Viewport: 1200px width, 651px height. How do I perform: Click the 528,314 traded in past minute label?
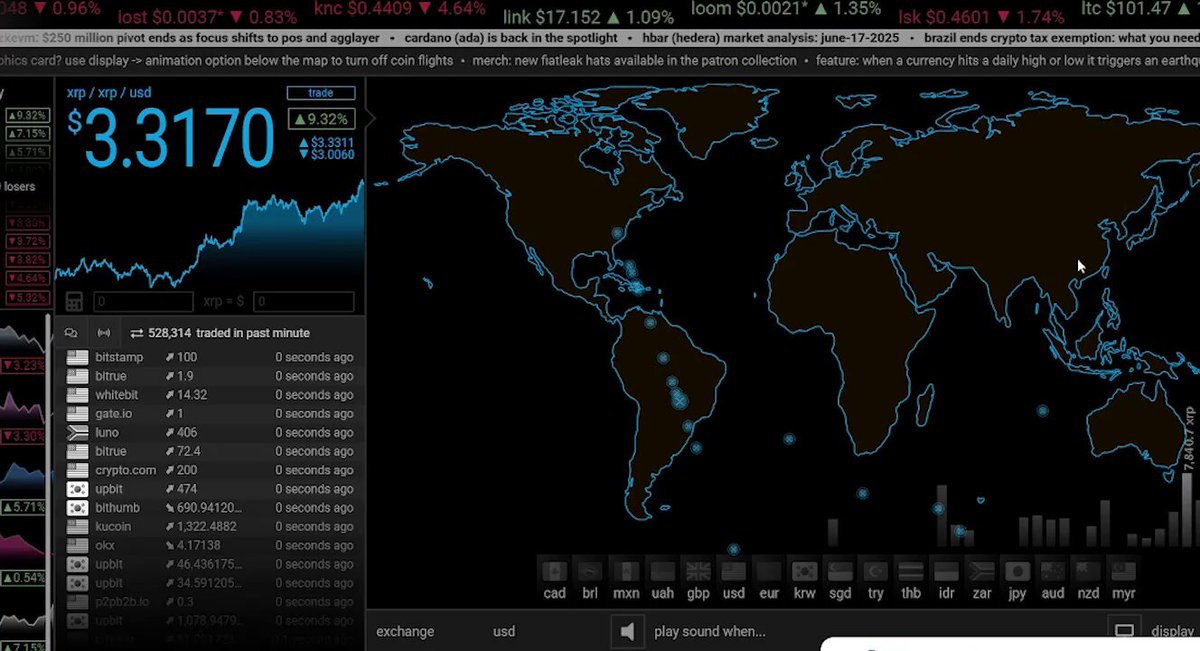coord(229,333)
